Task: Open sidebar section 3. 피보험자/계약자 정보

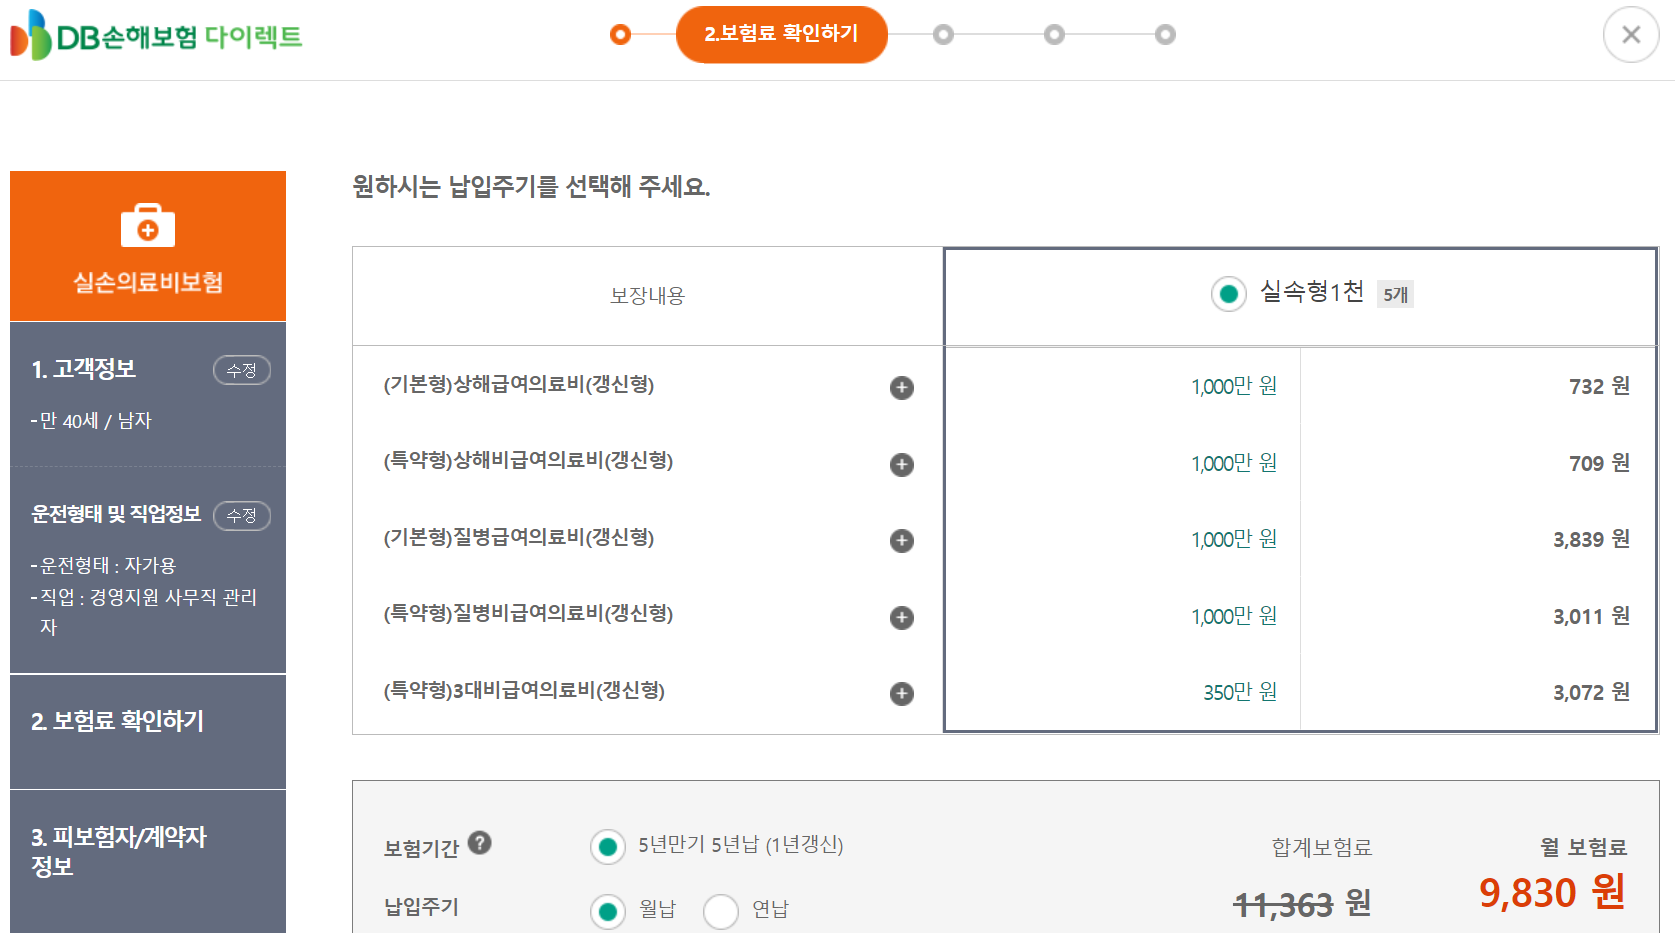Action: tap(148, 861)
